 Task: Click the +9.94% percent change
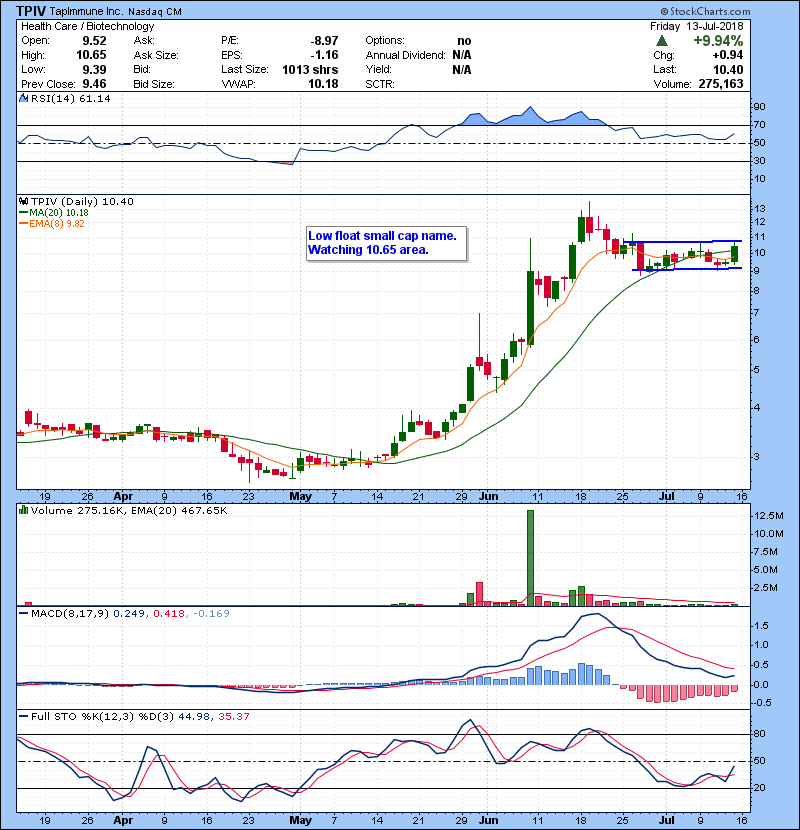[x=718, y=41]
